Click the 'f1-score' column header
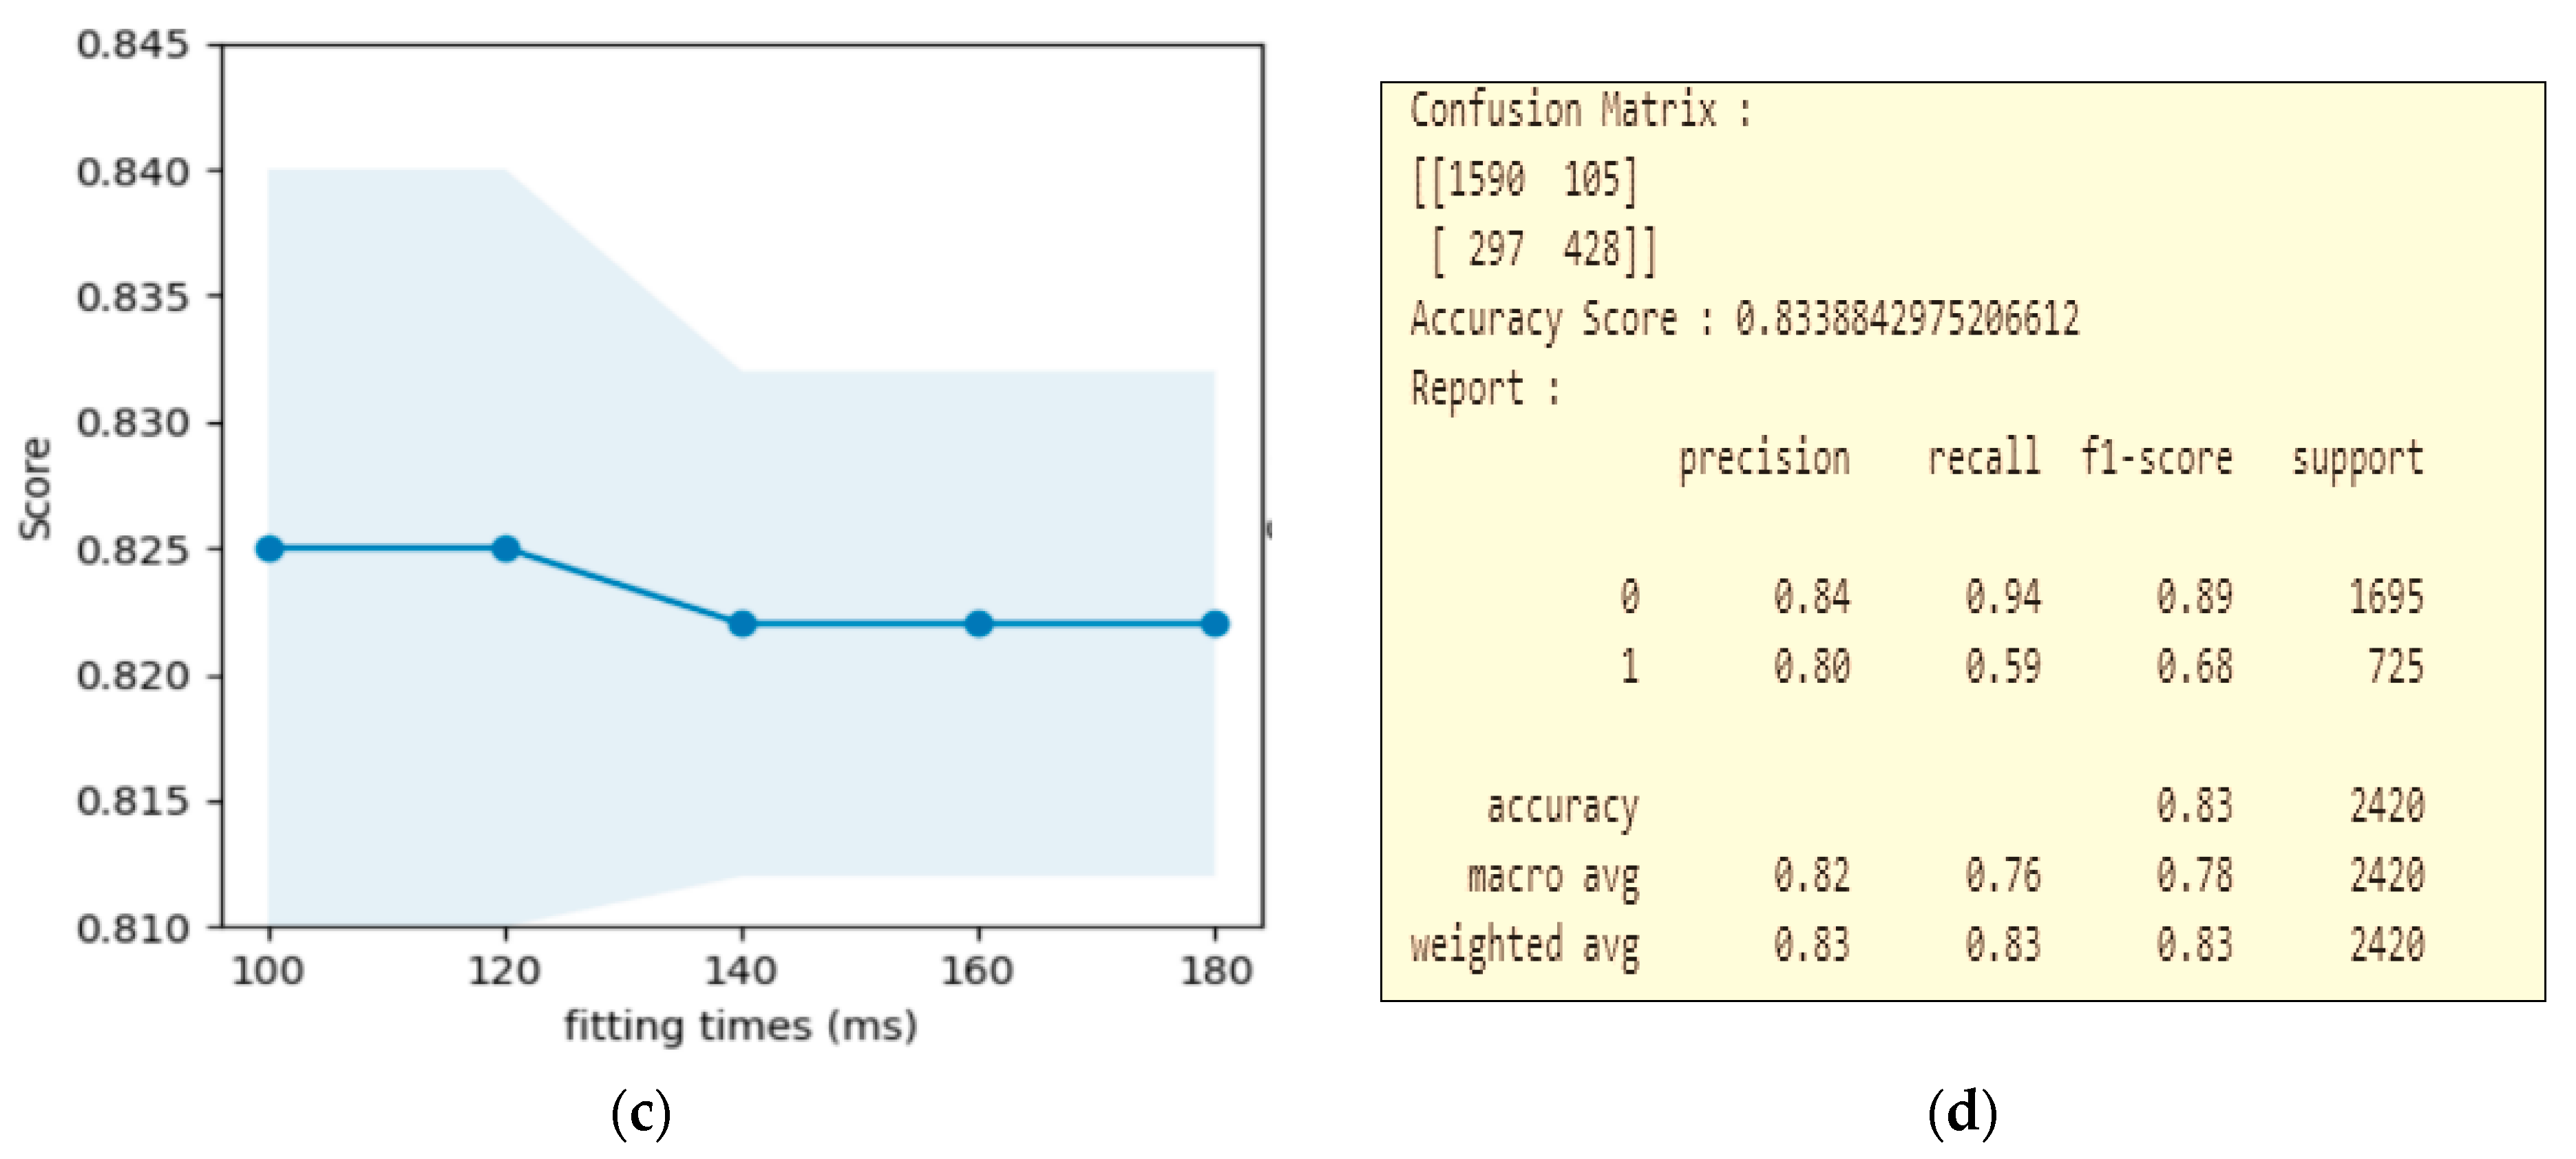The image size is (2576, 1159). 2157,459
